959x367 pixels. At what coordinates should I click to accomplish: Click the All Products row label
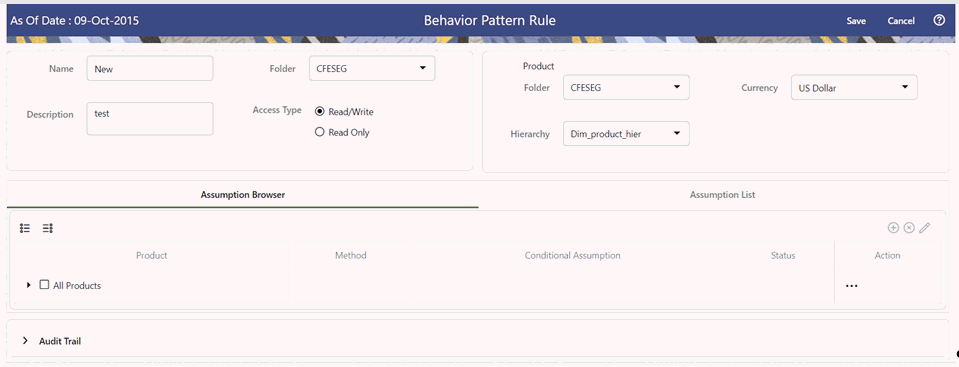tap(77, 286)
